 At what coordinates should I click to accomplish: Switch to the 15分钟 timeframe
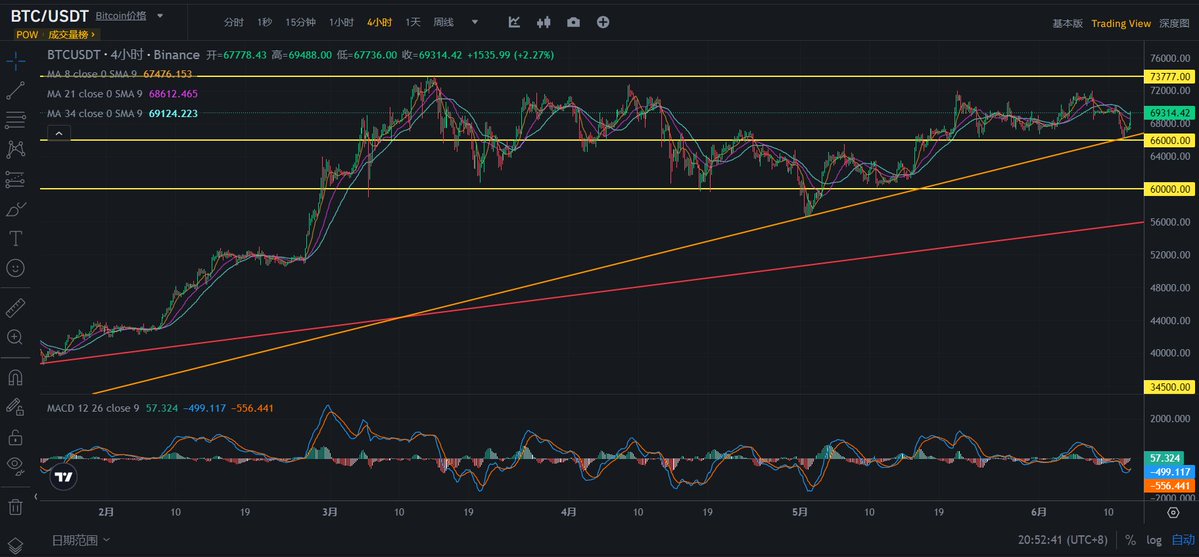[x=301, y=22]
